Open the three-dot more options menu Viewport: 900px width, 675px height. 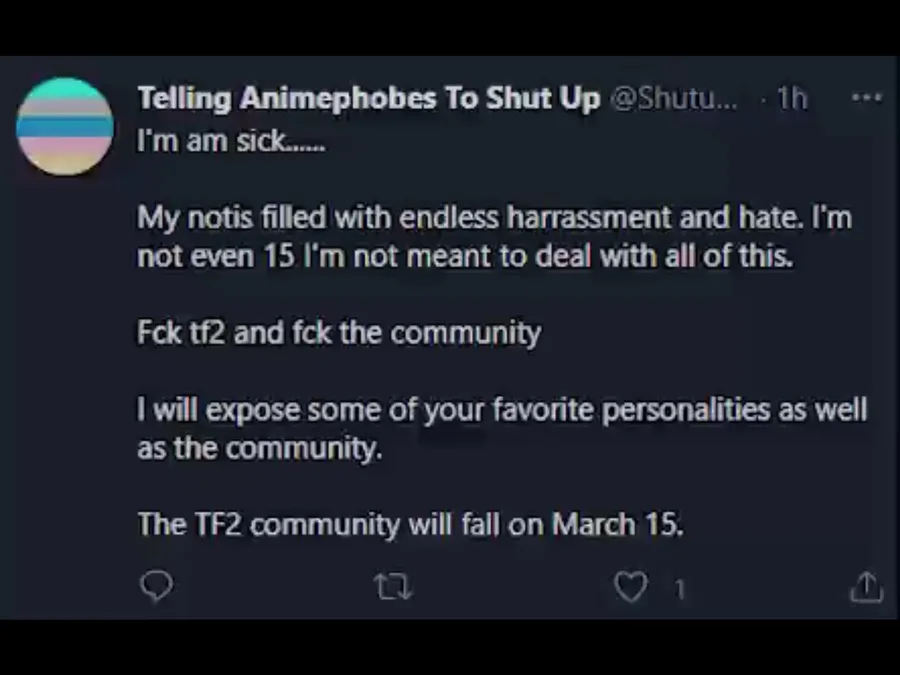click(865, 98)
